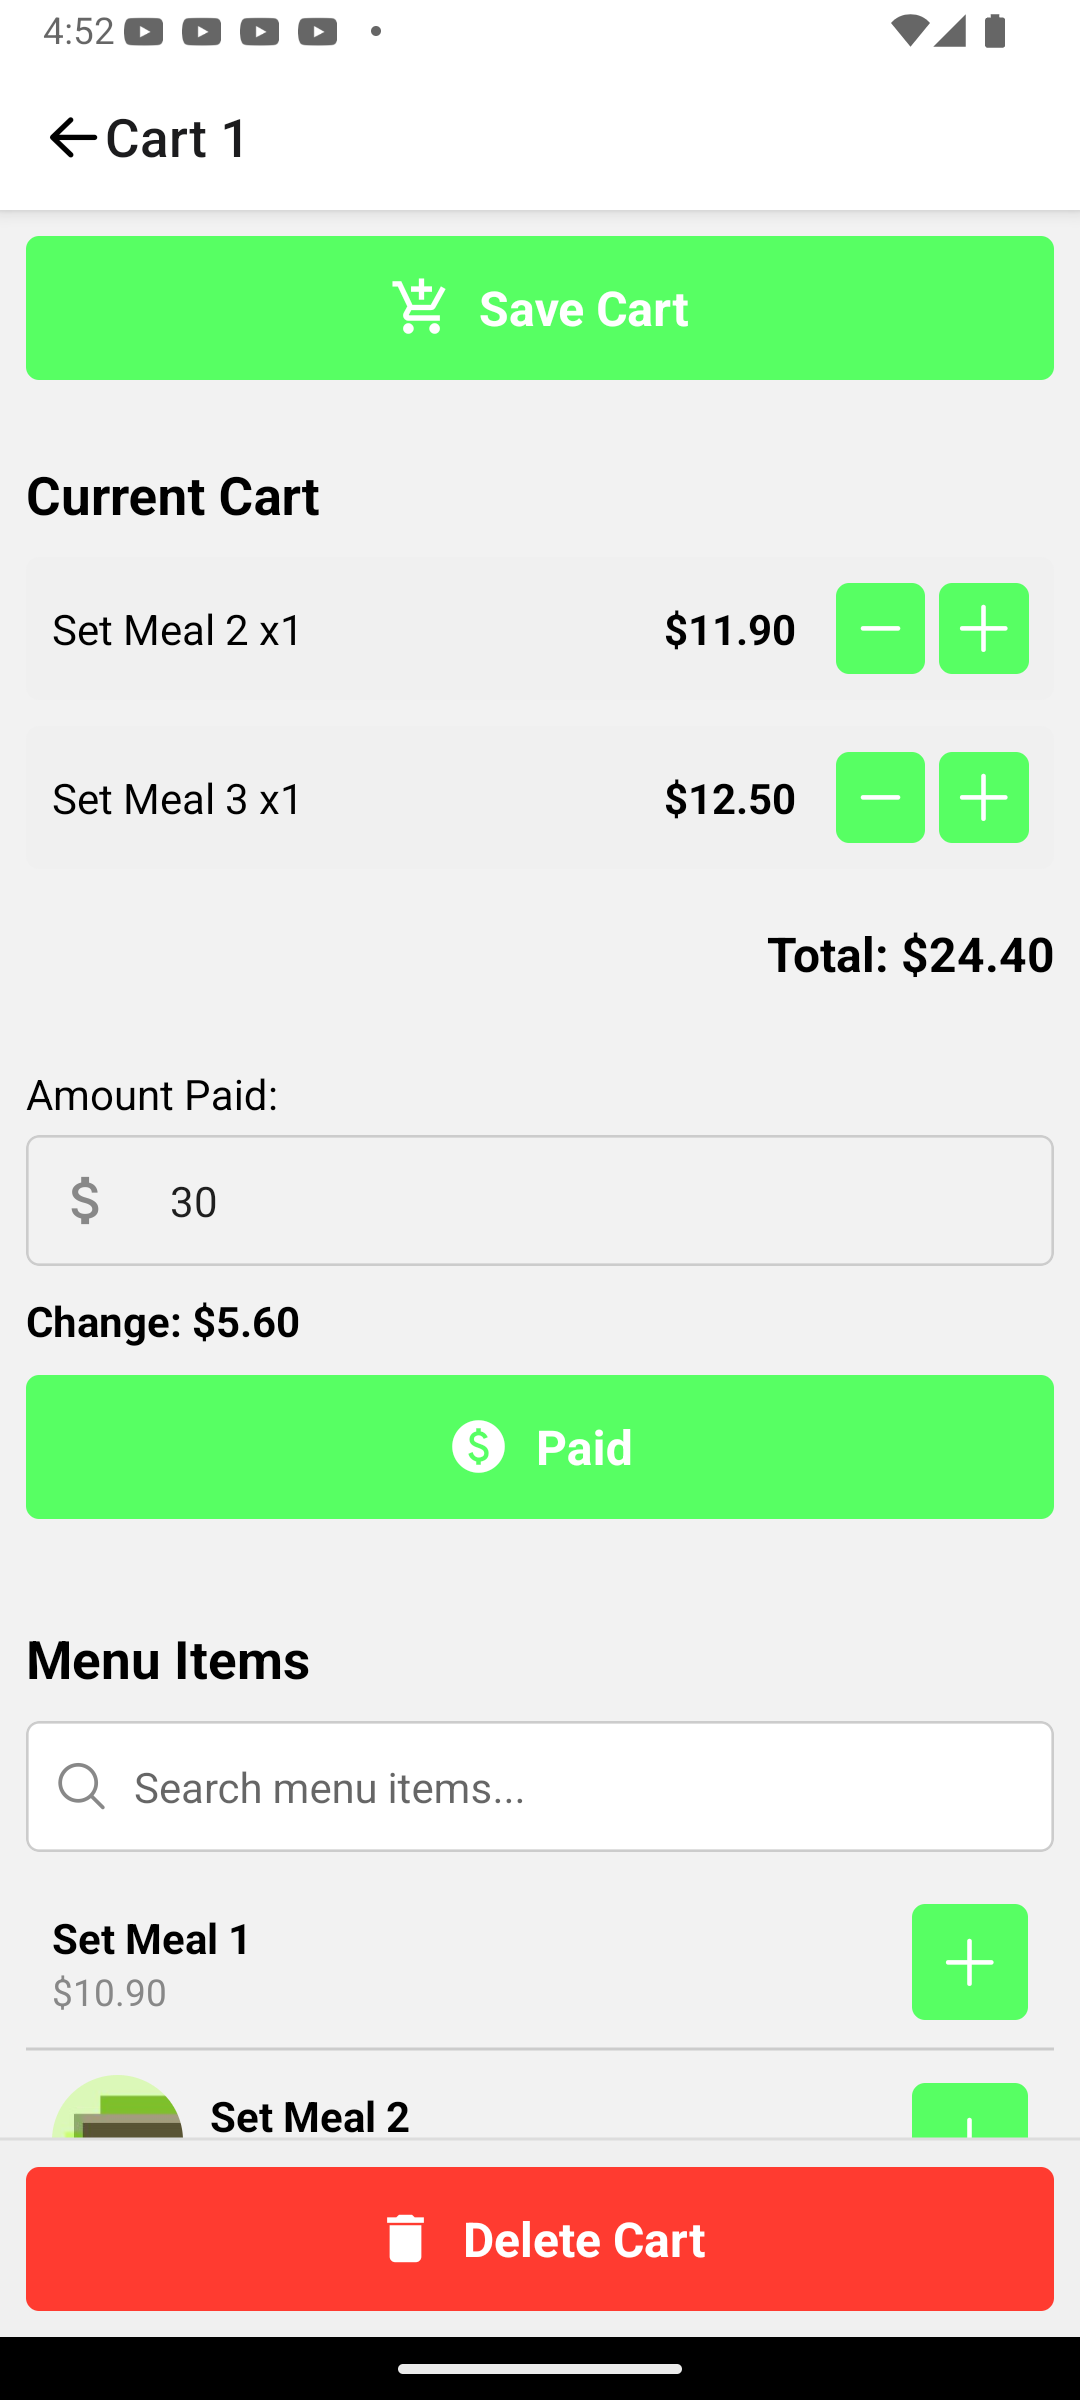Select the Set Meal 1 menu entry

[152, 1962]
